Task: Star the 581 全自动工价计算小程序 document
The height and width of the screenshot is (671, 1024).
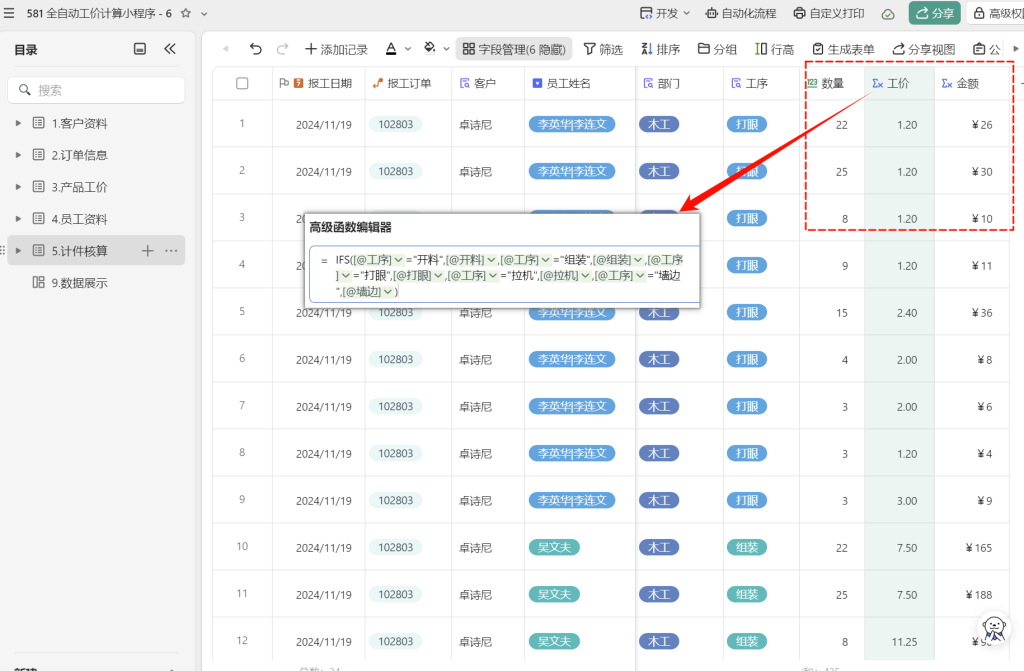Action: (185, 13)
